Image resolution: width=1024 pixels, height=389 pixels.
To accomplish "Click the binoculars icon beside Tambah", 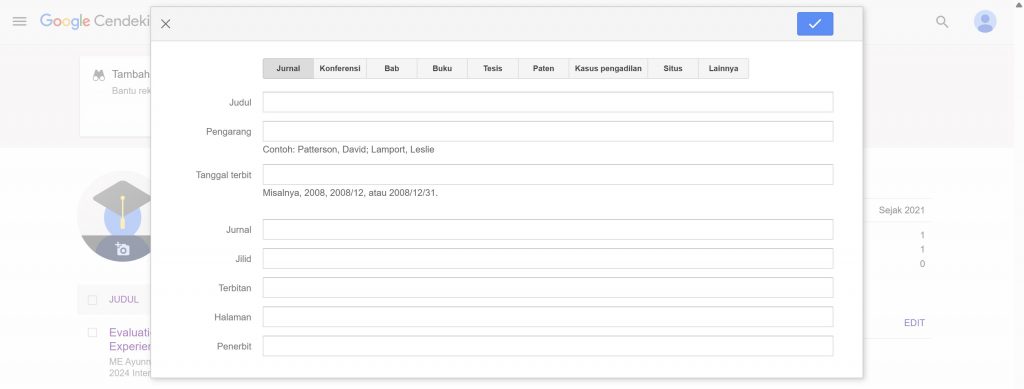I will (99, 75).
